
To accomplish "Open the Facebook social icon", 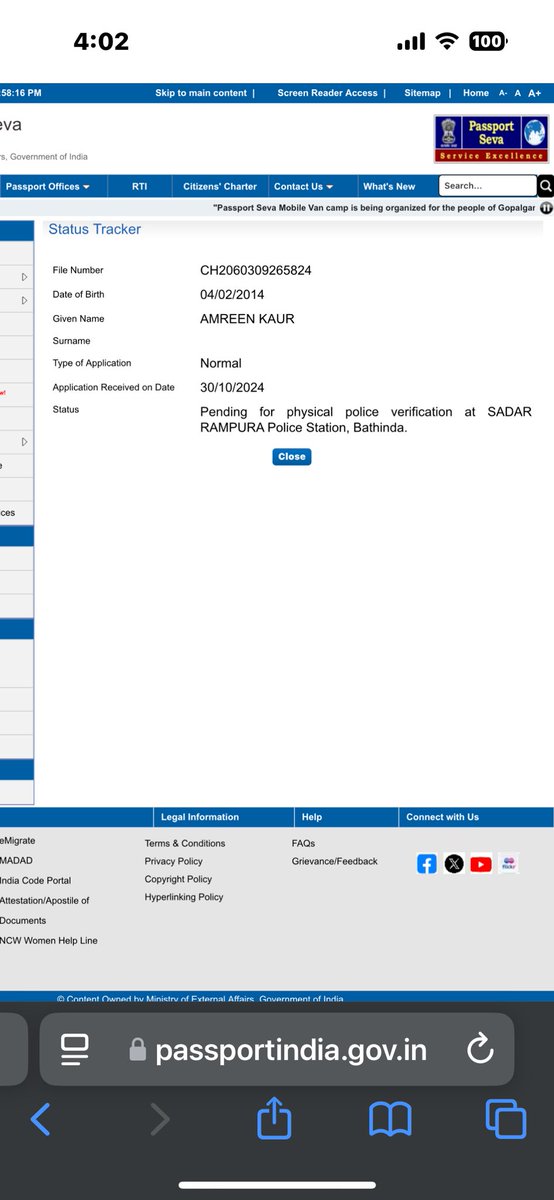I will tap(427, 864).
